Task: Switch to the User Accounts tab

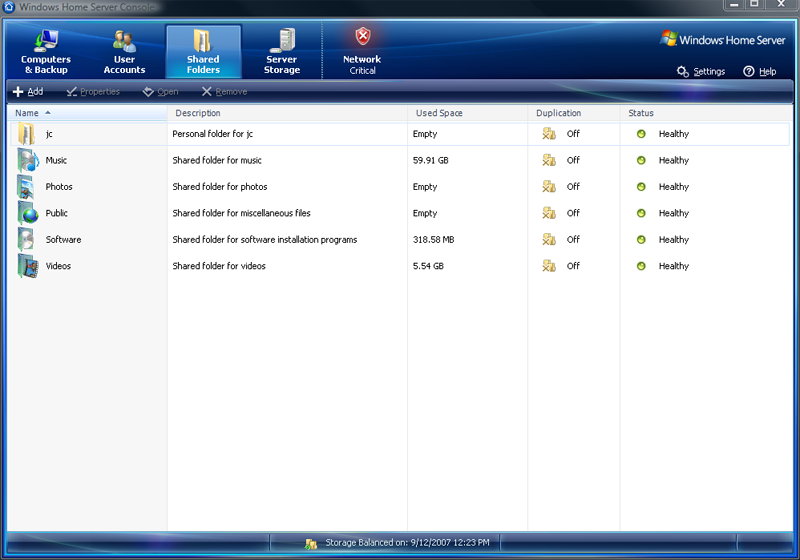Action: [124, 52]
